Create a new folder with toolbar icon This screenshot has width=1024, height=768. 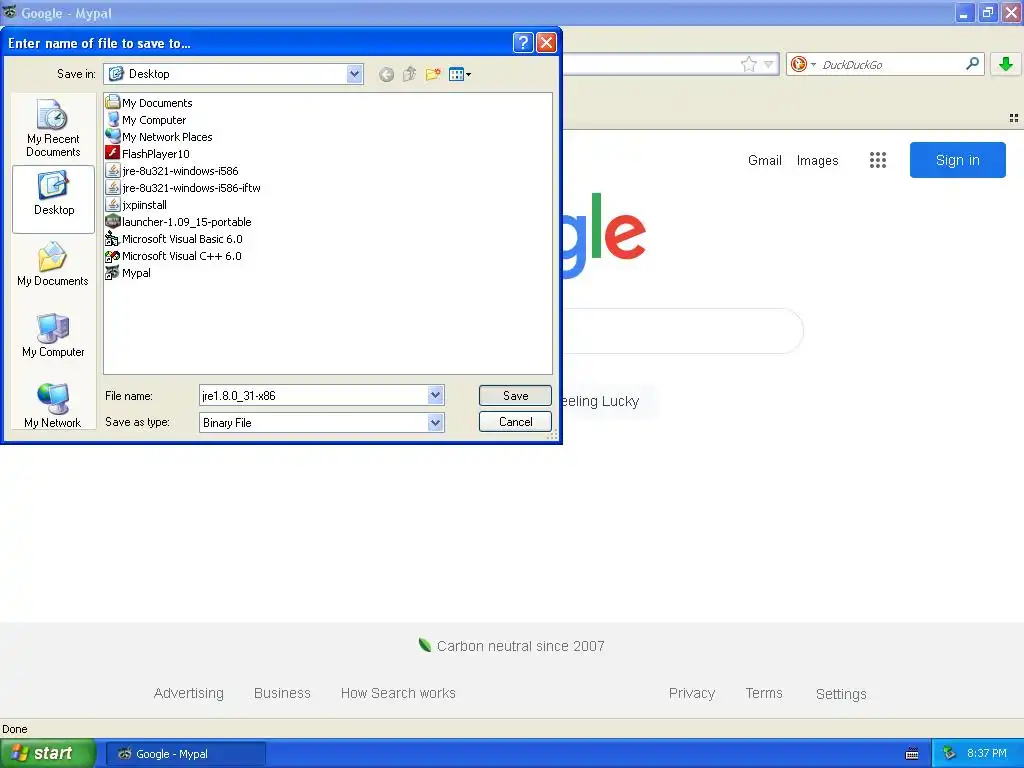(x=433, y=74)
